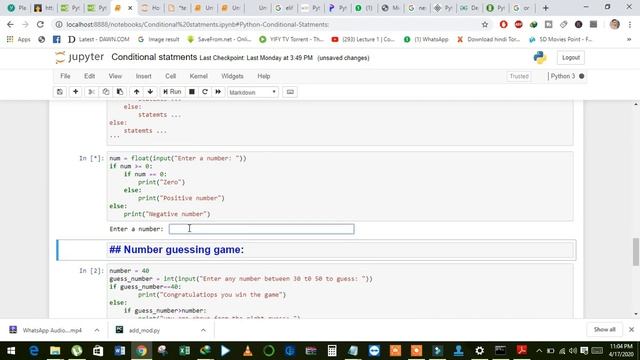Open the Help menu
640x360 pixels.
pyautogui.click(x=264, y=76)
